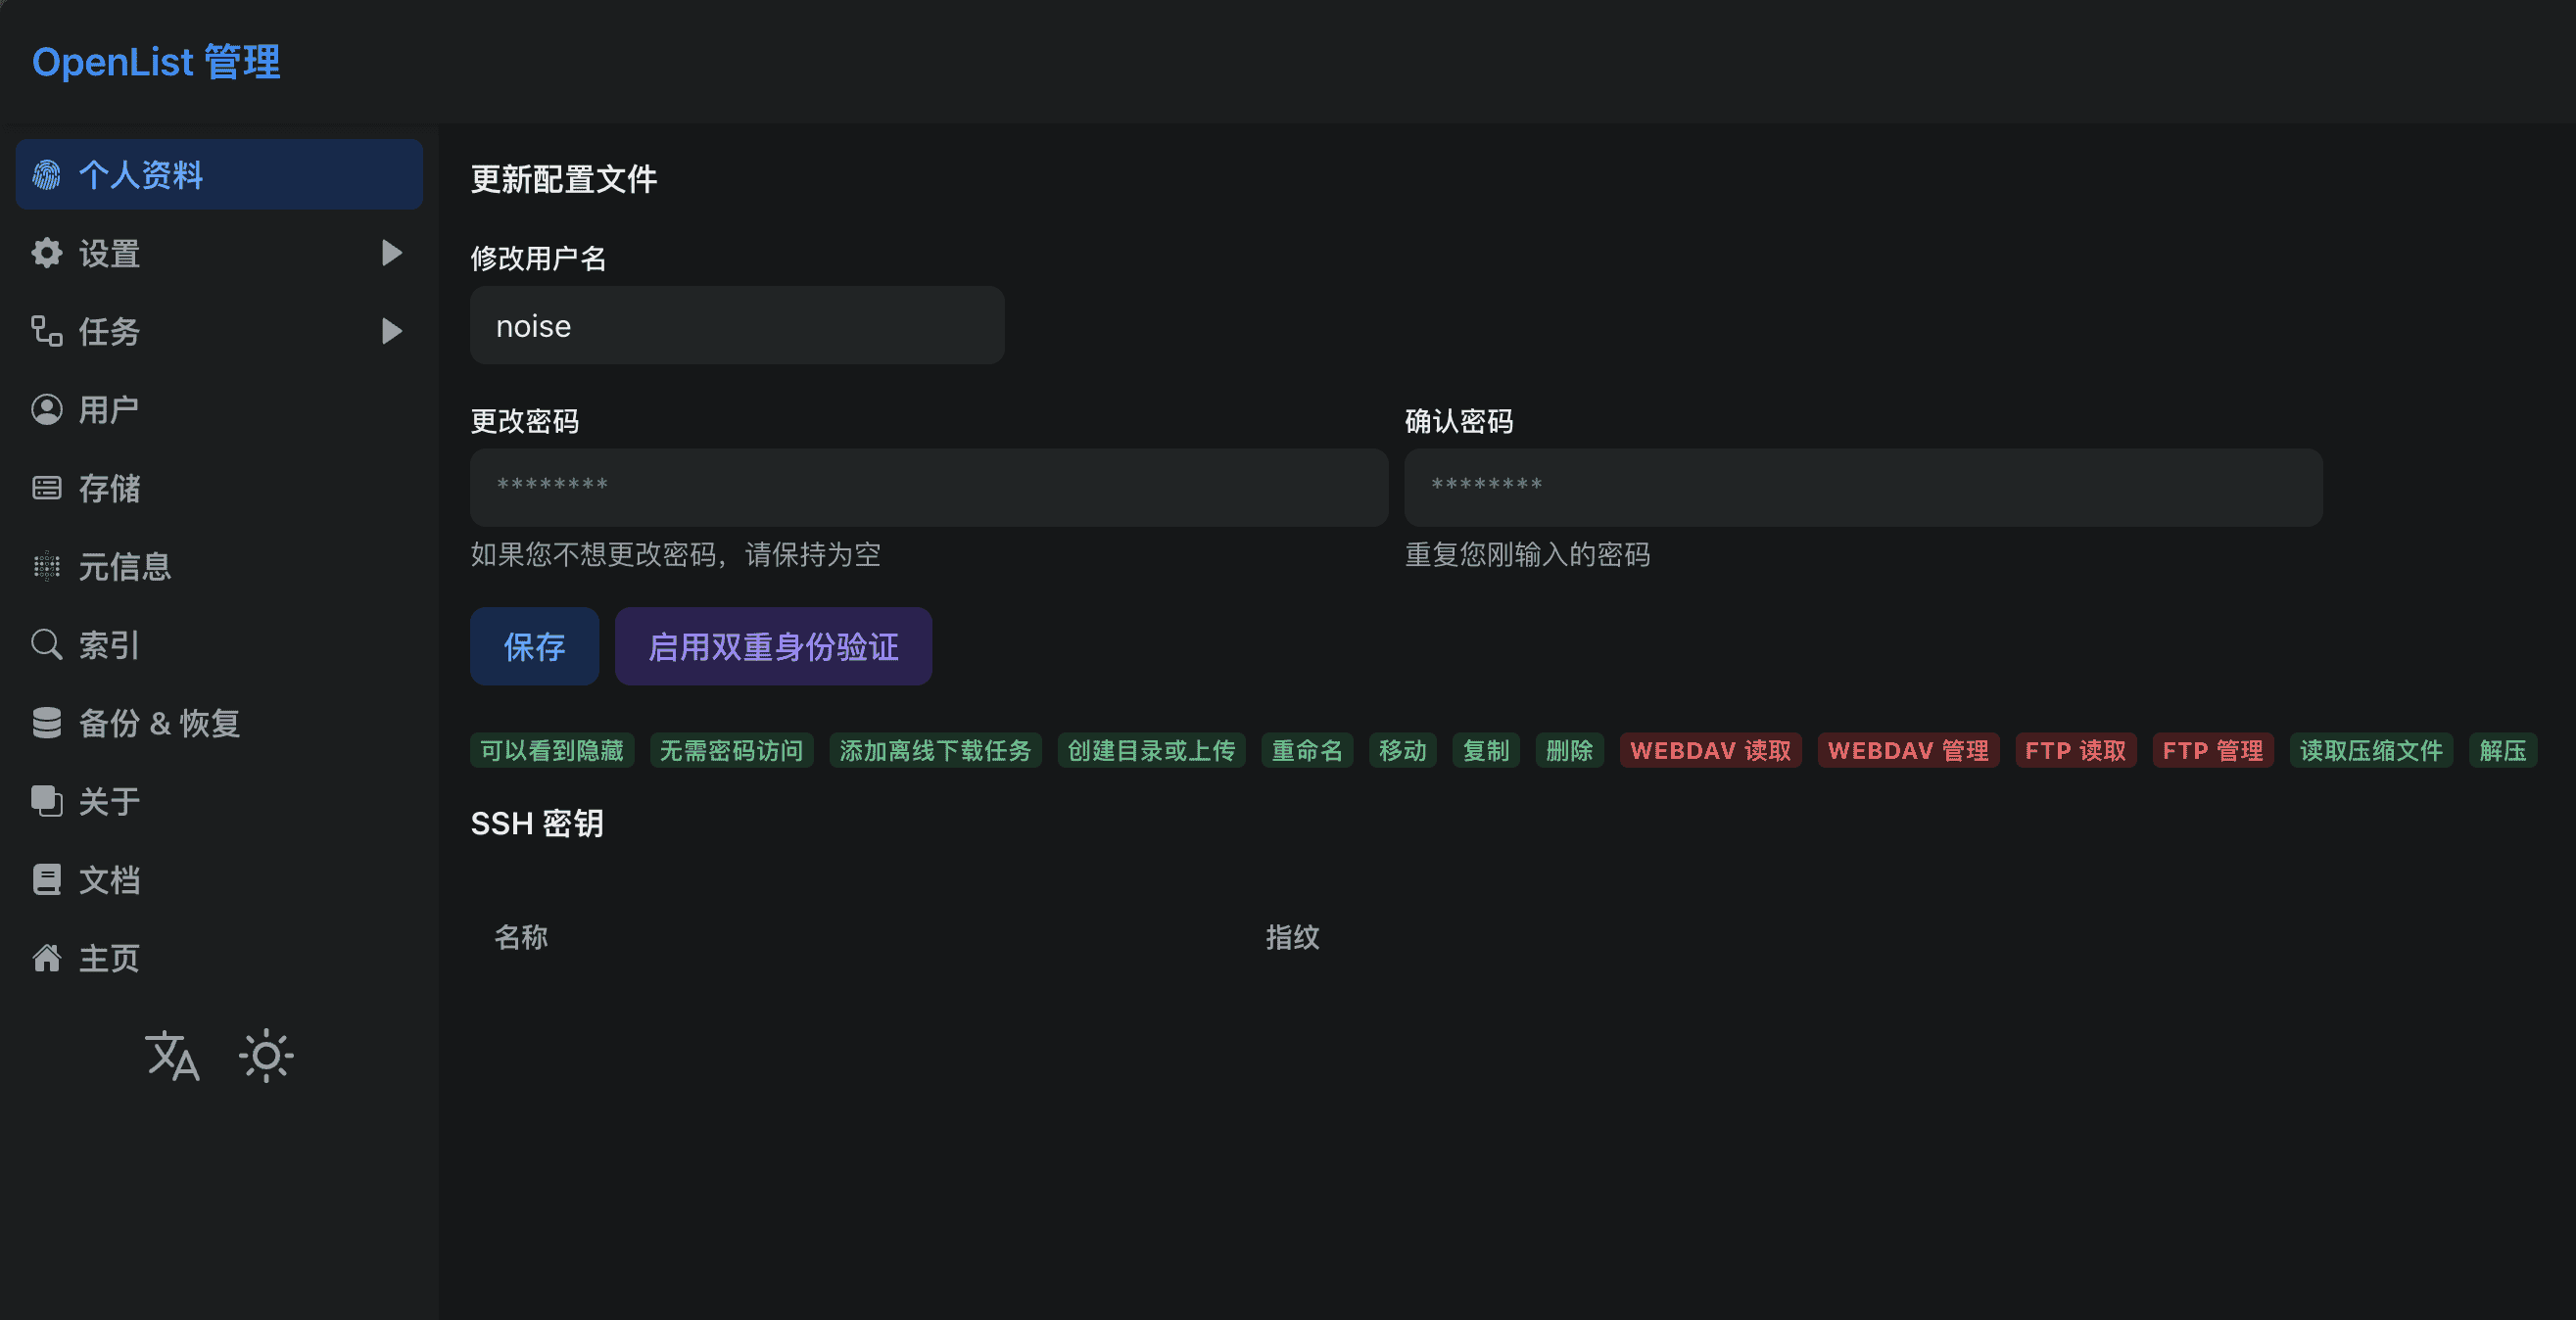Toggle light mode with the sun icon
Image resolution: width=2576 pixels, height=1320 pixels.
point(266,1056)
